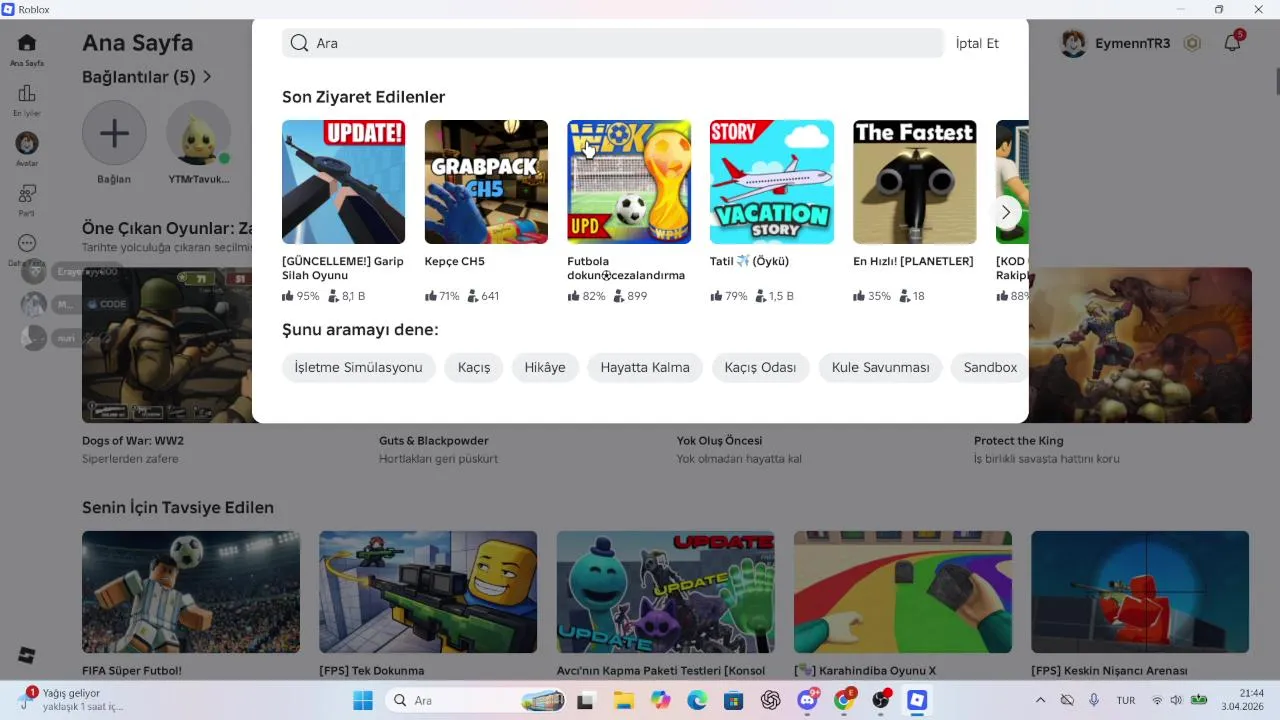Open Daha Fazla more sidebar icon
Image resolution: width=1280 pixels, height=720 pixels.
(x=27, y=243)
